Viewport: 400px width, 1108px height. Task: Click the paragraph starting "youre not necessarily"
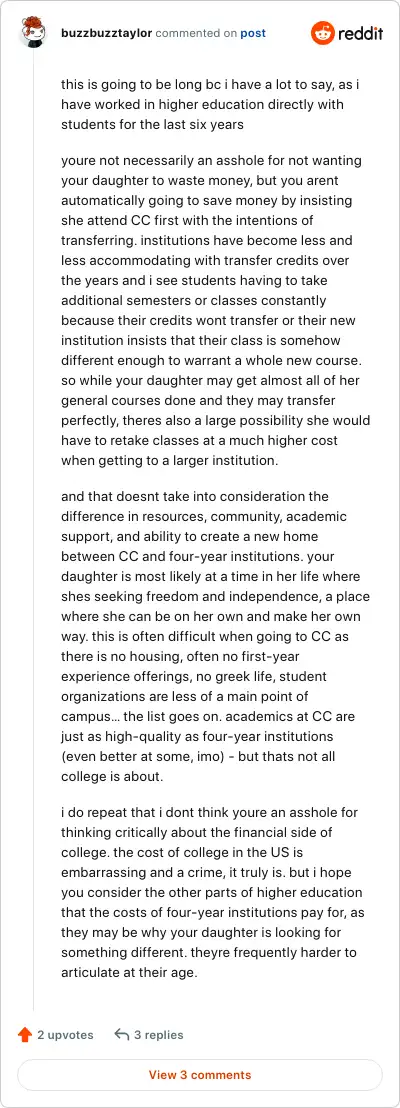(x=216, y=310)
